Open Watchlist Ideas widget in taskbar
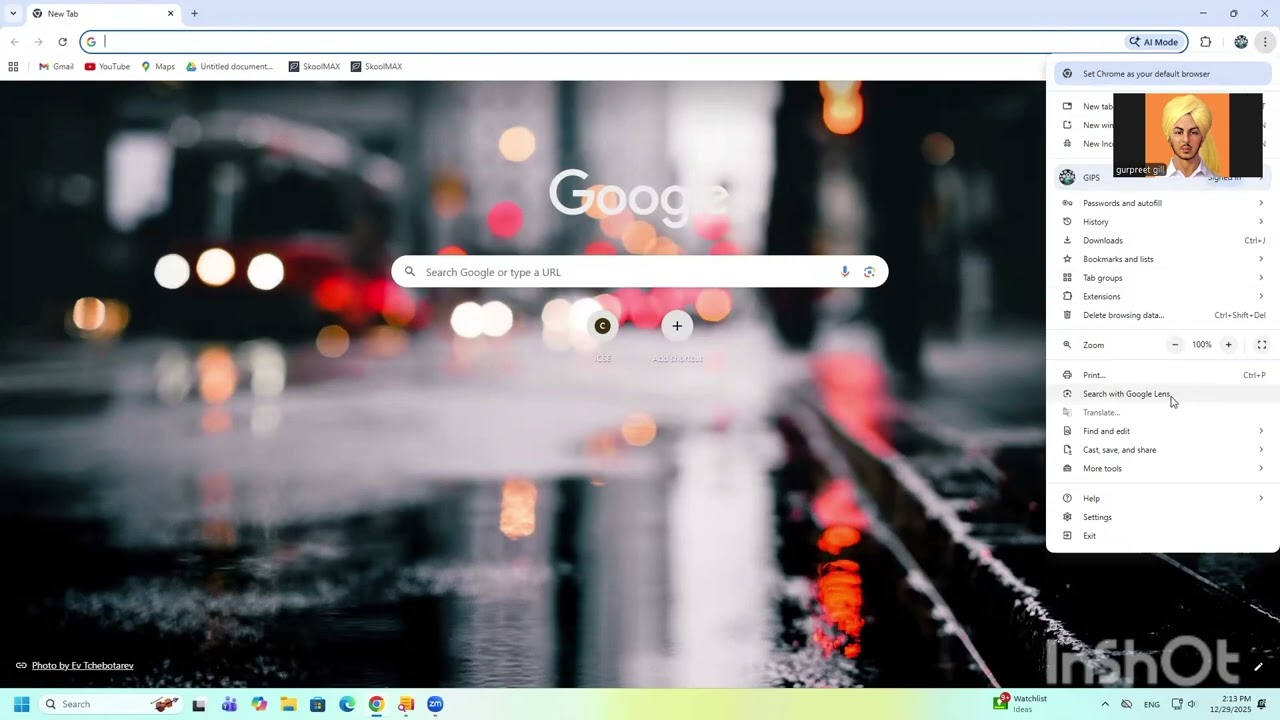The image size is (1280, 720). click(x=1021, y=704)
